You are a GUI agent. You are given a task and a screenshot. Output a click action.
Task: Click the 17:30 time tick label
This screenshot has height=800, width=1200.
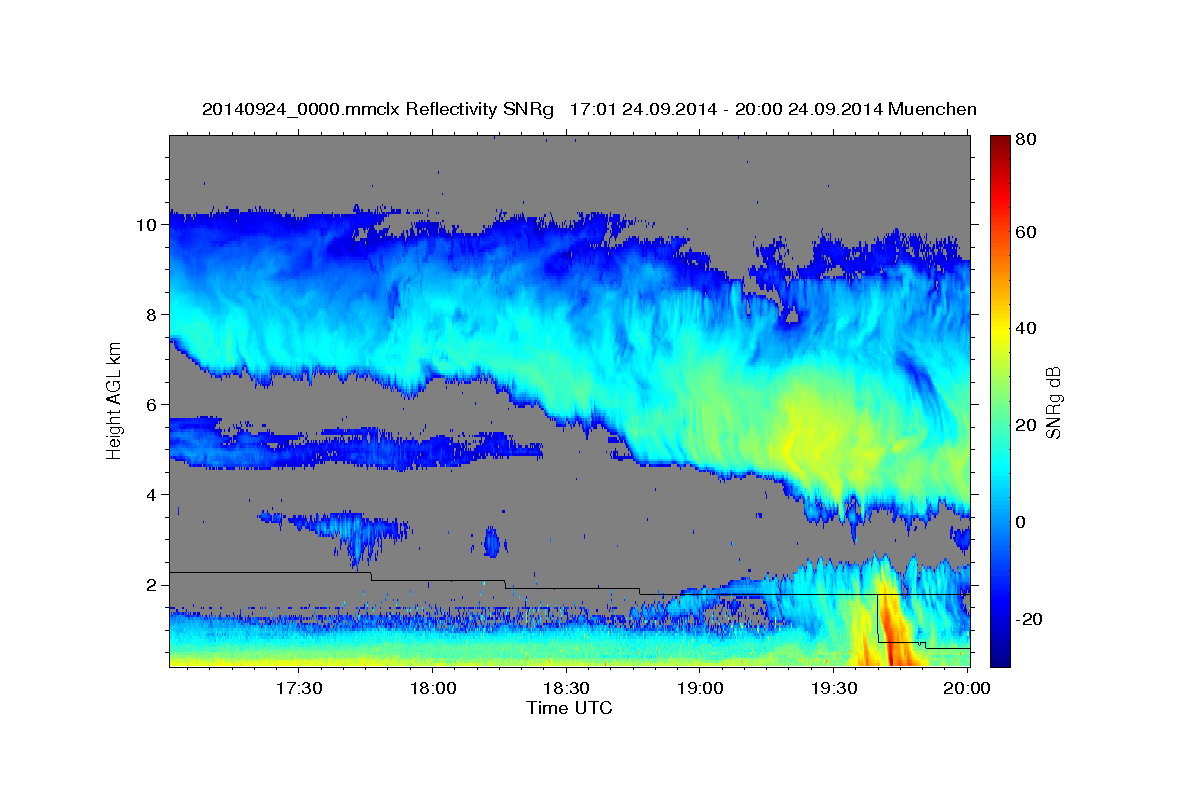(x=298, y=689)
